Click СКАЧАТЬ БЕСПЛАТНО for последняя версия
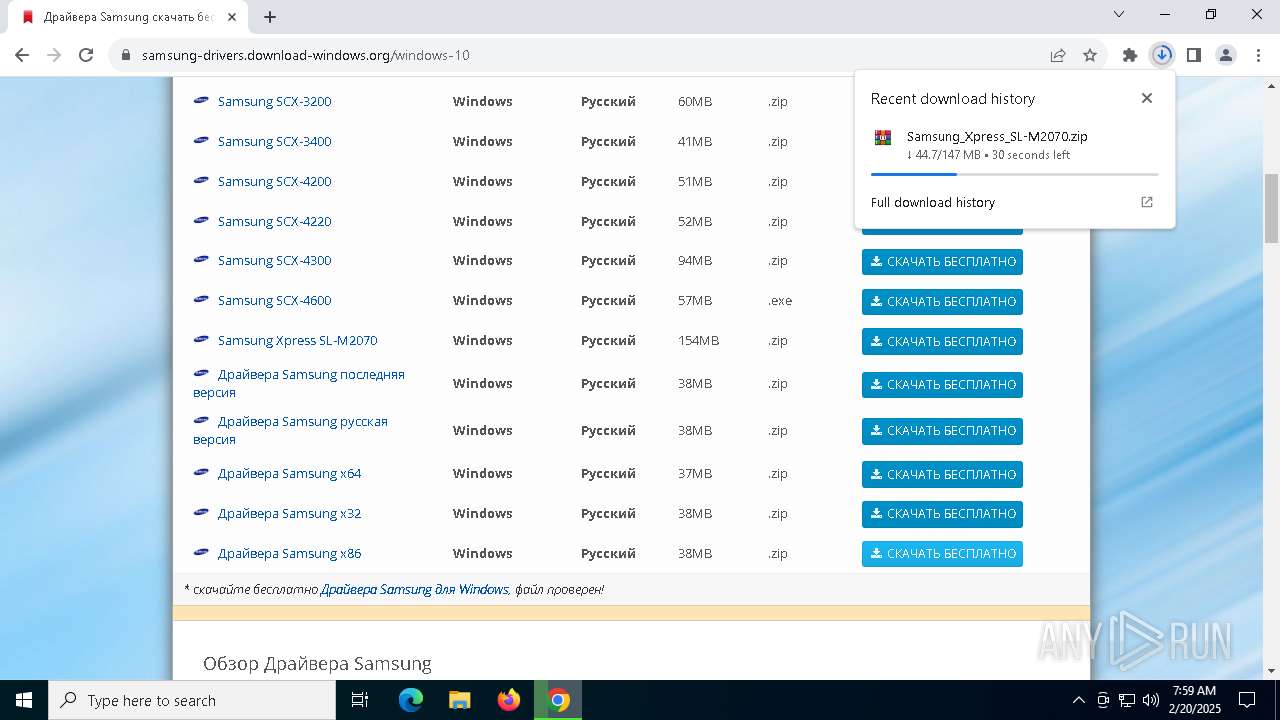 pos(942,384)
